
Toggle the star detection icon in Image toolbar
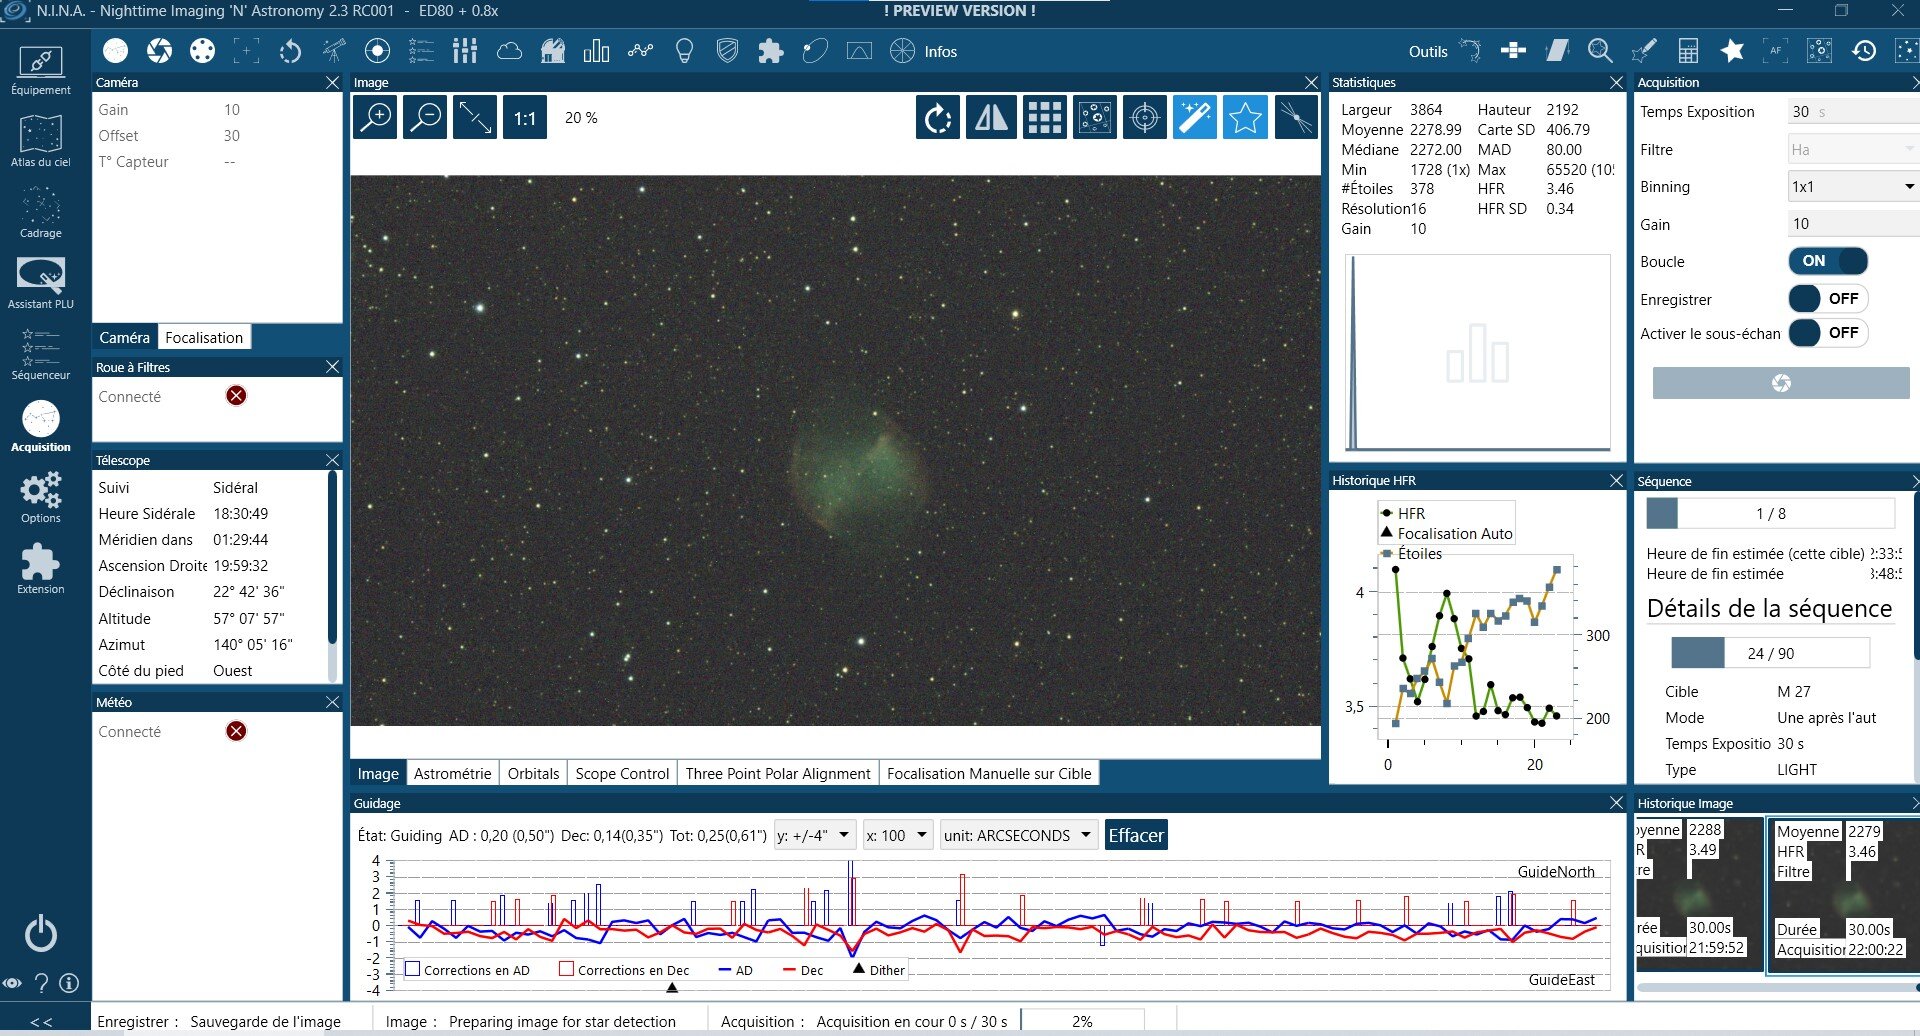point(1245,118)
